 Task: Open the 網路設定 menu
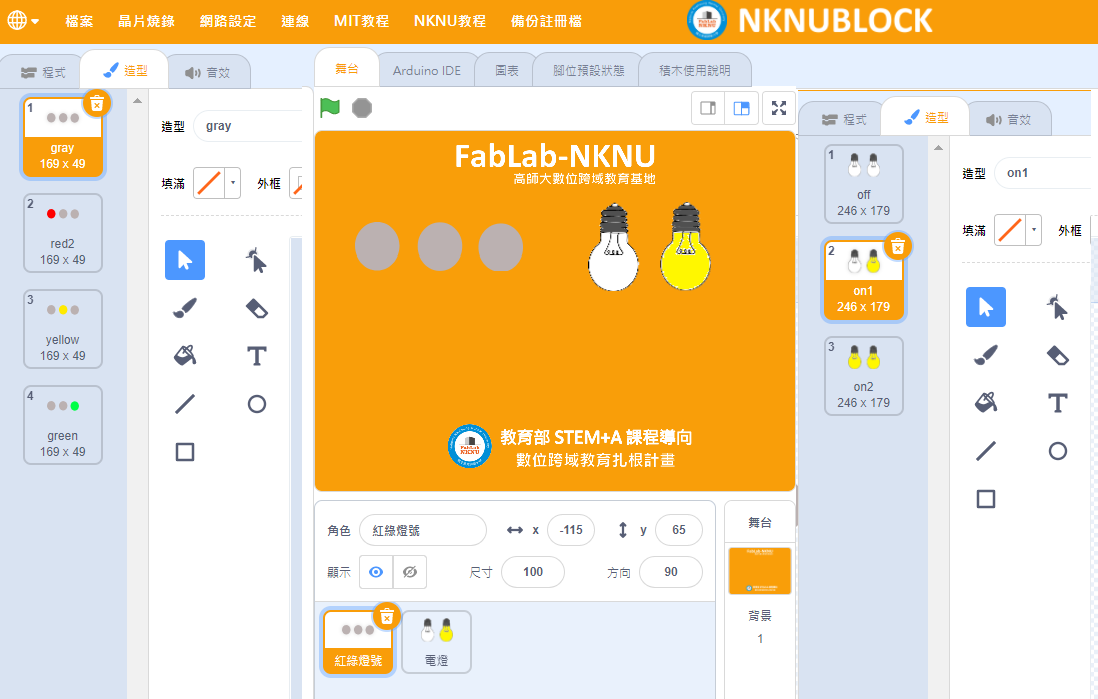[228, 21]
